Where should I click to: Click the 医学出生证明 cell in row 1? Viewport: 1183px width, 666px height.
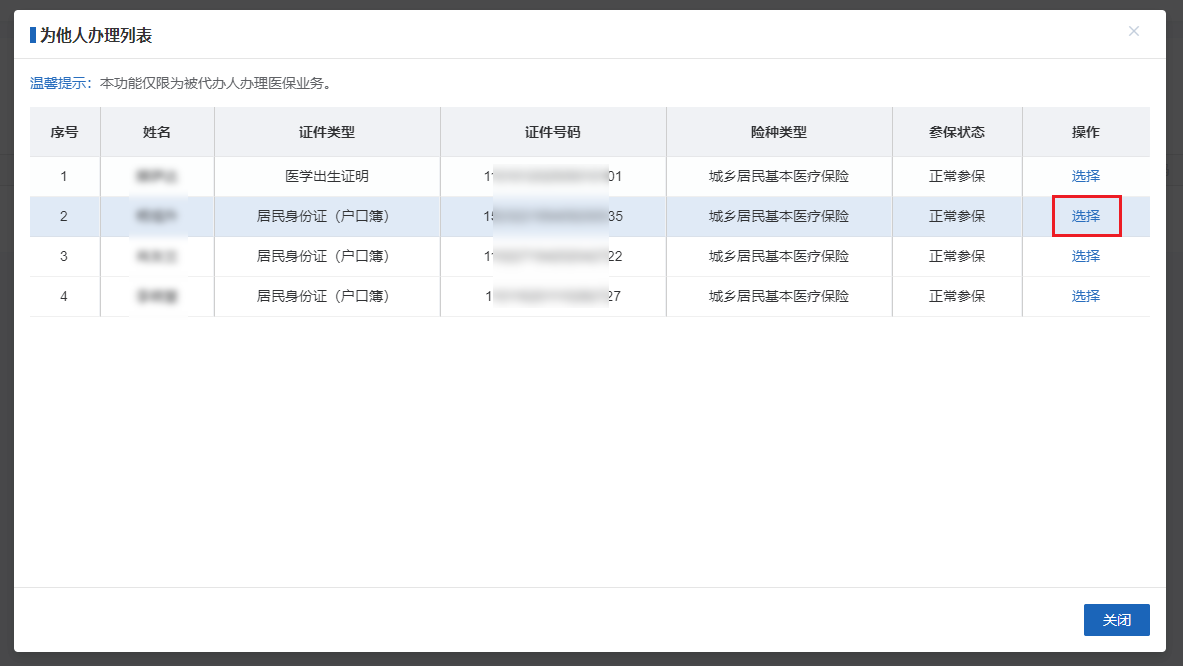coord(327,176)
